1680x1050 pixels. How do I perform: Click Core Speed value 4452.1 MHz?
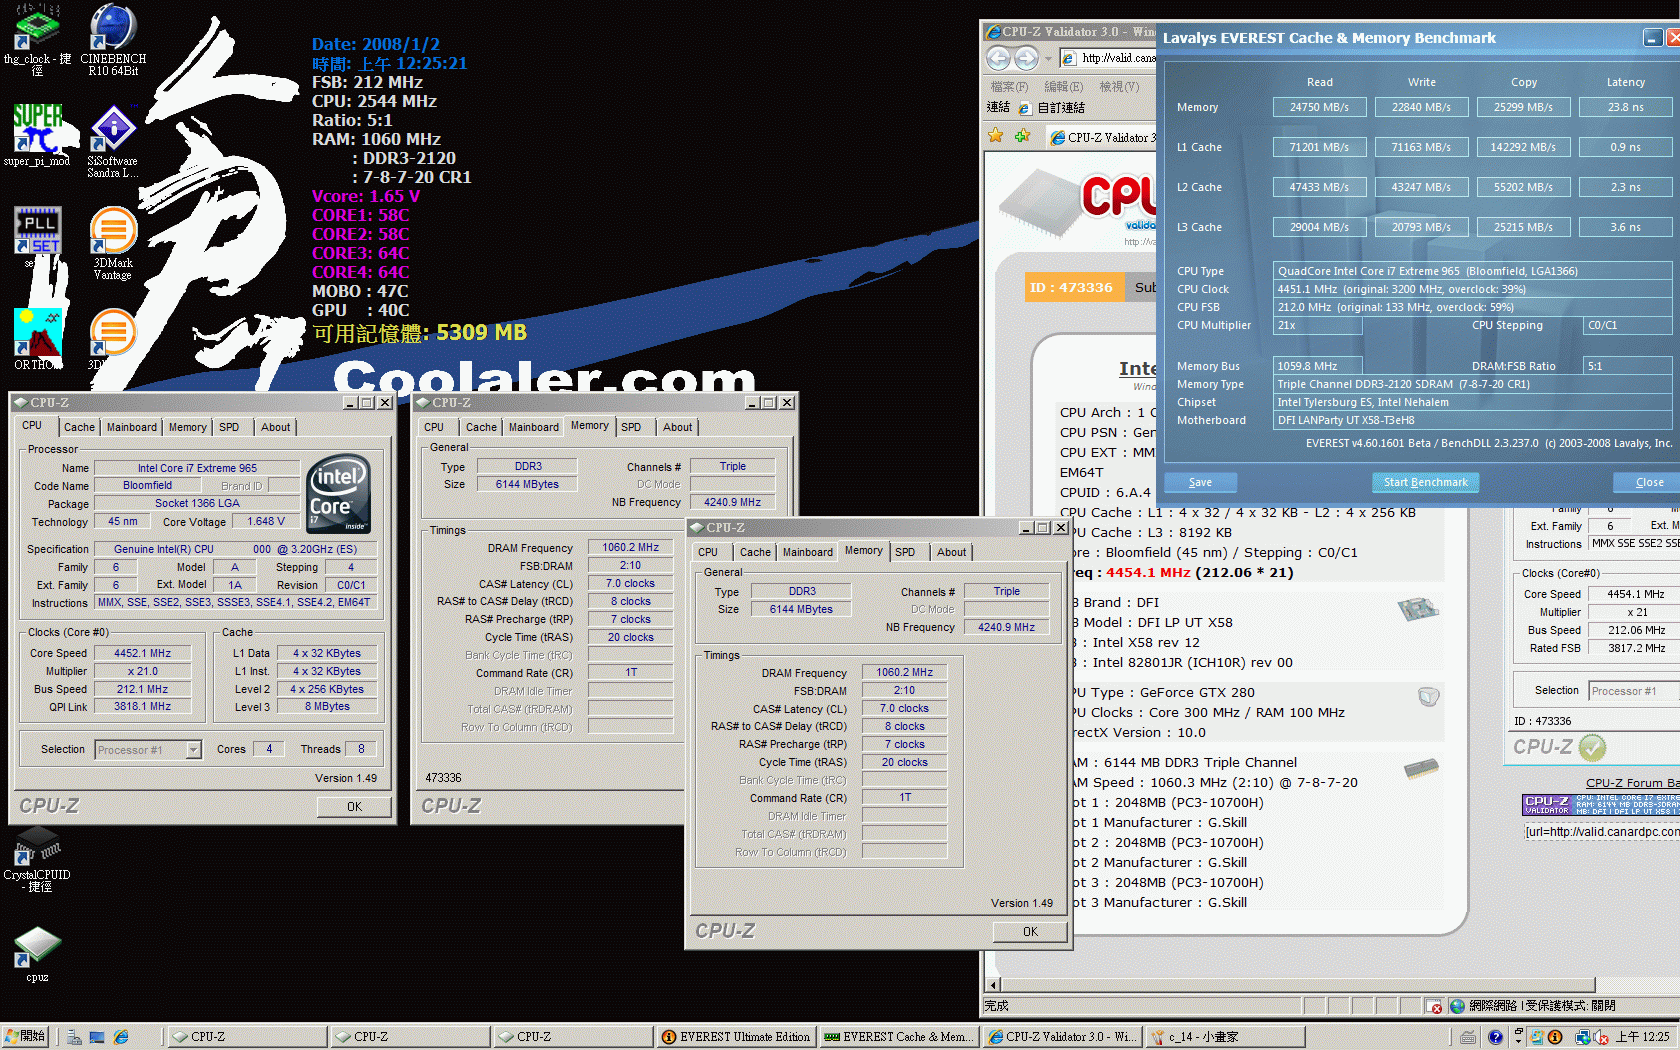click(142, 653)
